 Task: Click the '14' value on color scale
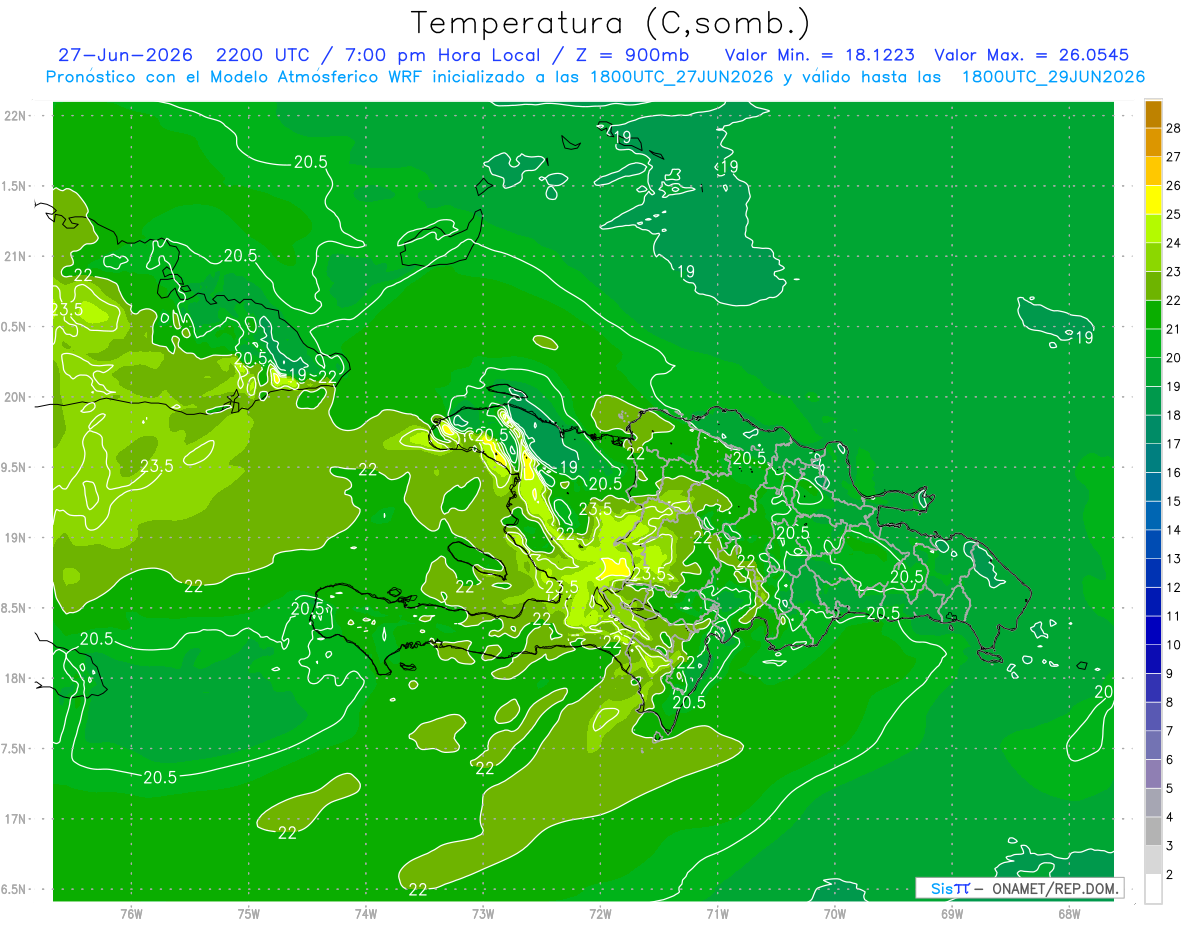click(x=1174, y=530)
